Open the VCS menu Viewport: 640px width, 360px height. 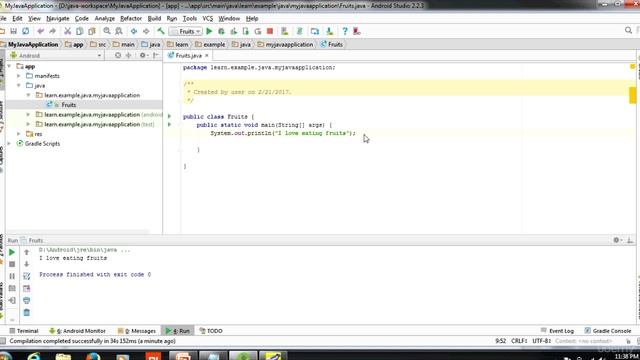coord(207,19)
